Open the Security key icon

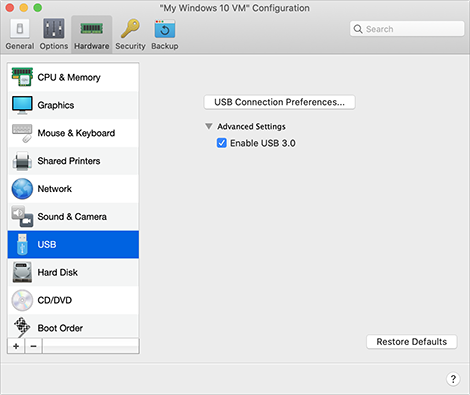pos(130,29)
